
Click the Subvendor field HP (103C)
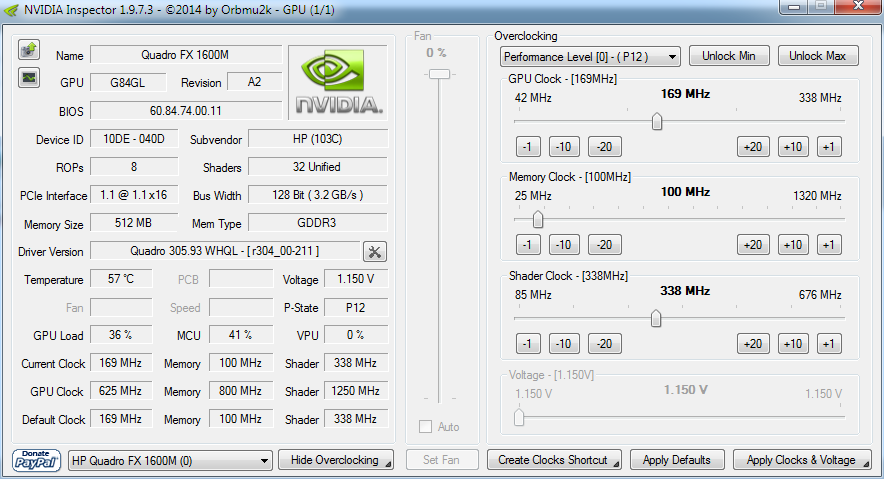click(x=318, y=139)
